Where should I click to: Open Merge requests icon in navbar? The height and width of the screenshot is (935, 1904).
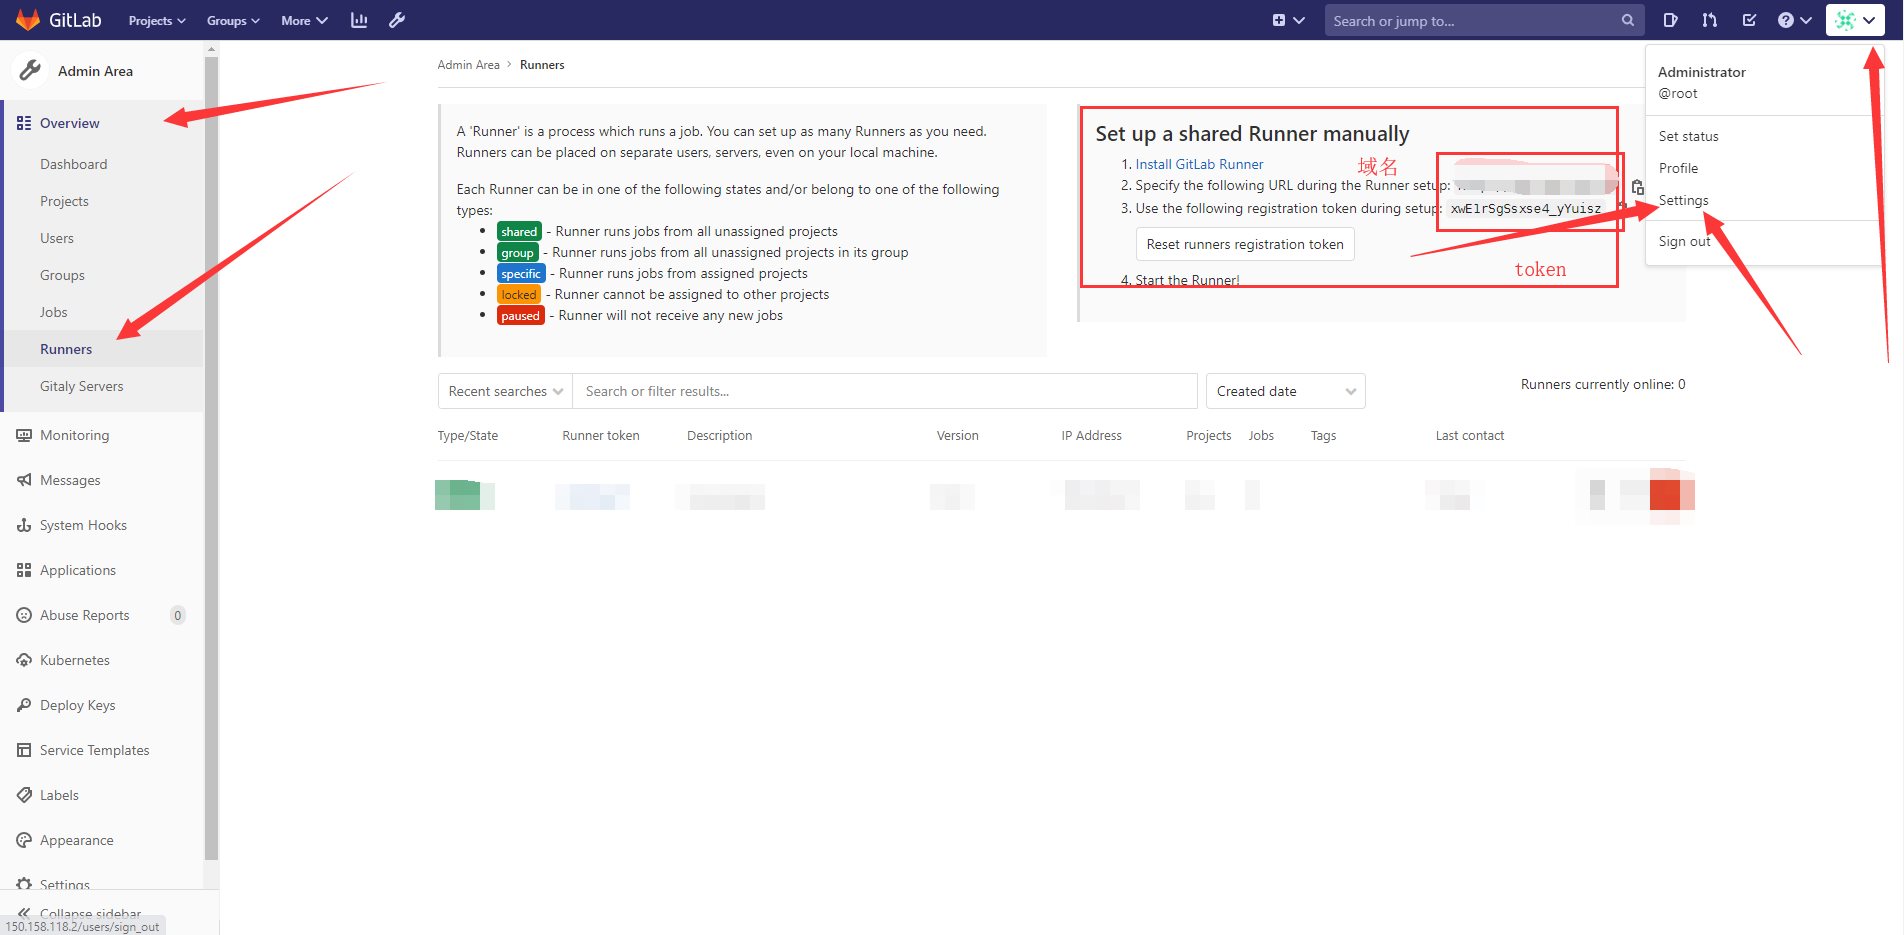pos(1709,20)
